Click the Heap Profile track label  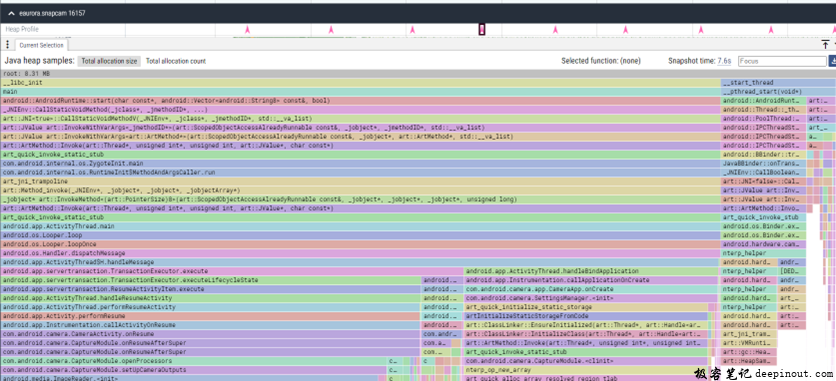22,29
